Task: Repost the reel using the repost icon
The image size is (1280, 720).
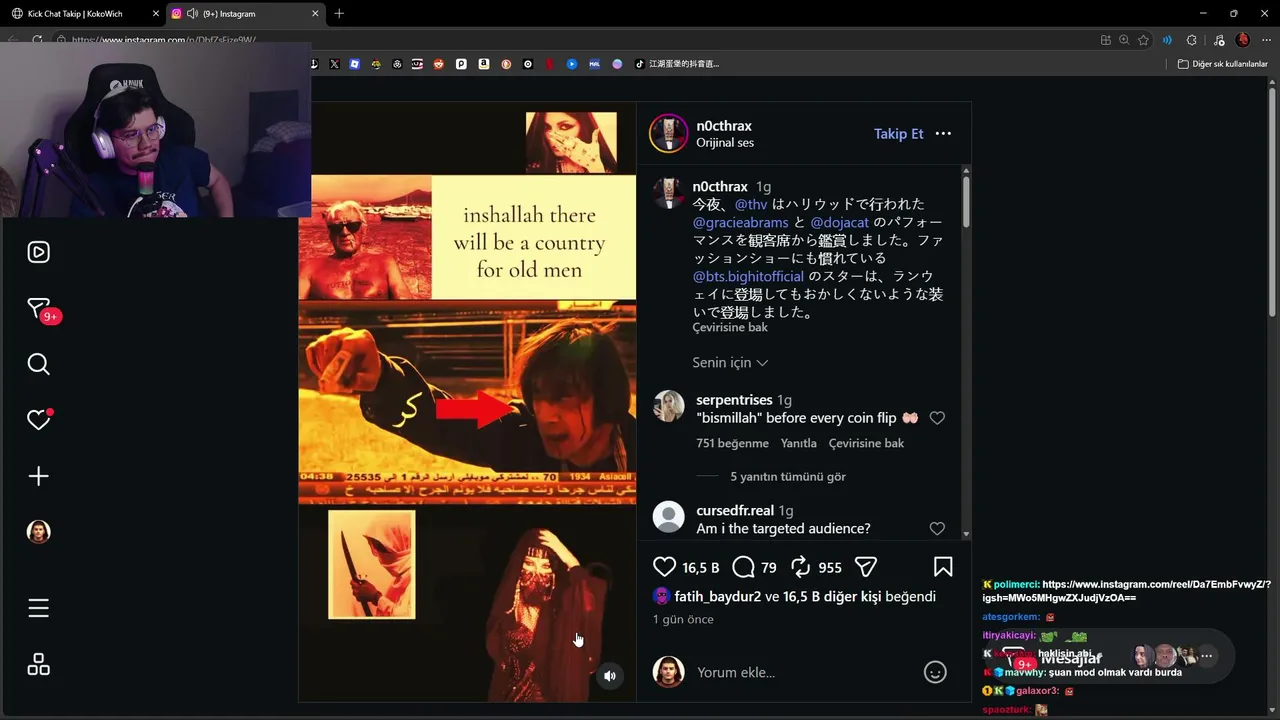Action: pyautogui.click(x=800, y=567)
